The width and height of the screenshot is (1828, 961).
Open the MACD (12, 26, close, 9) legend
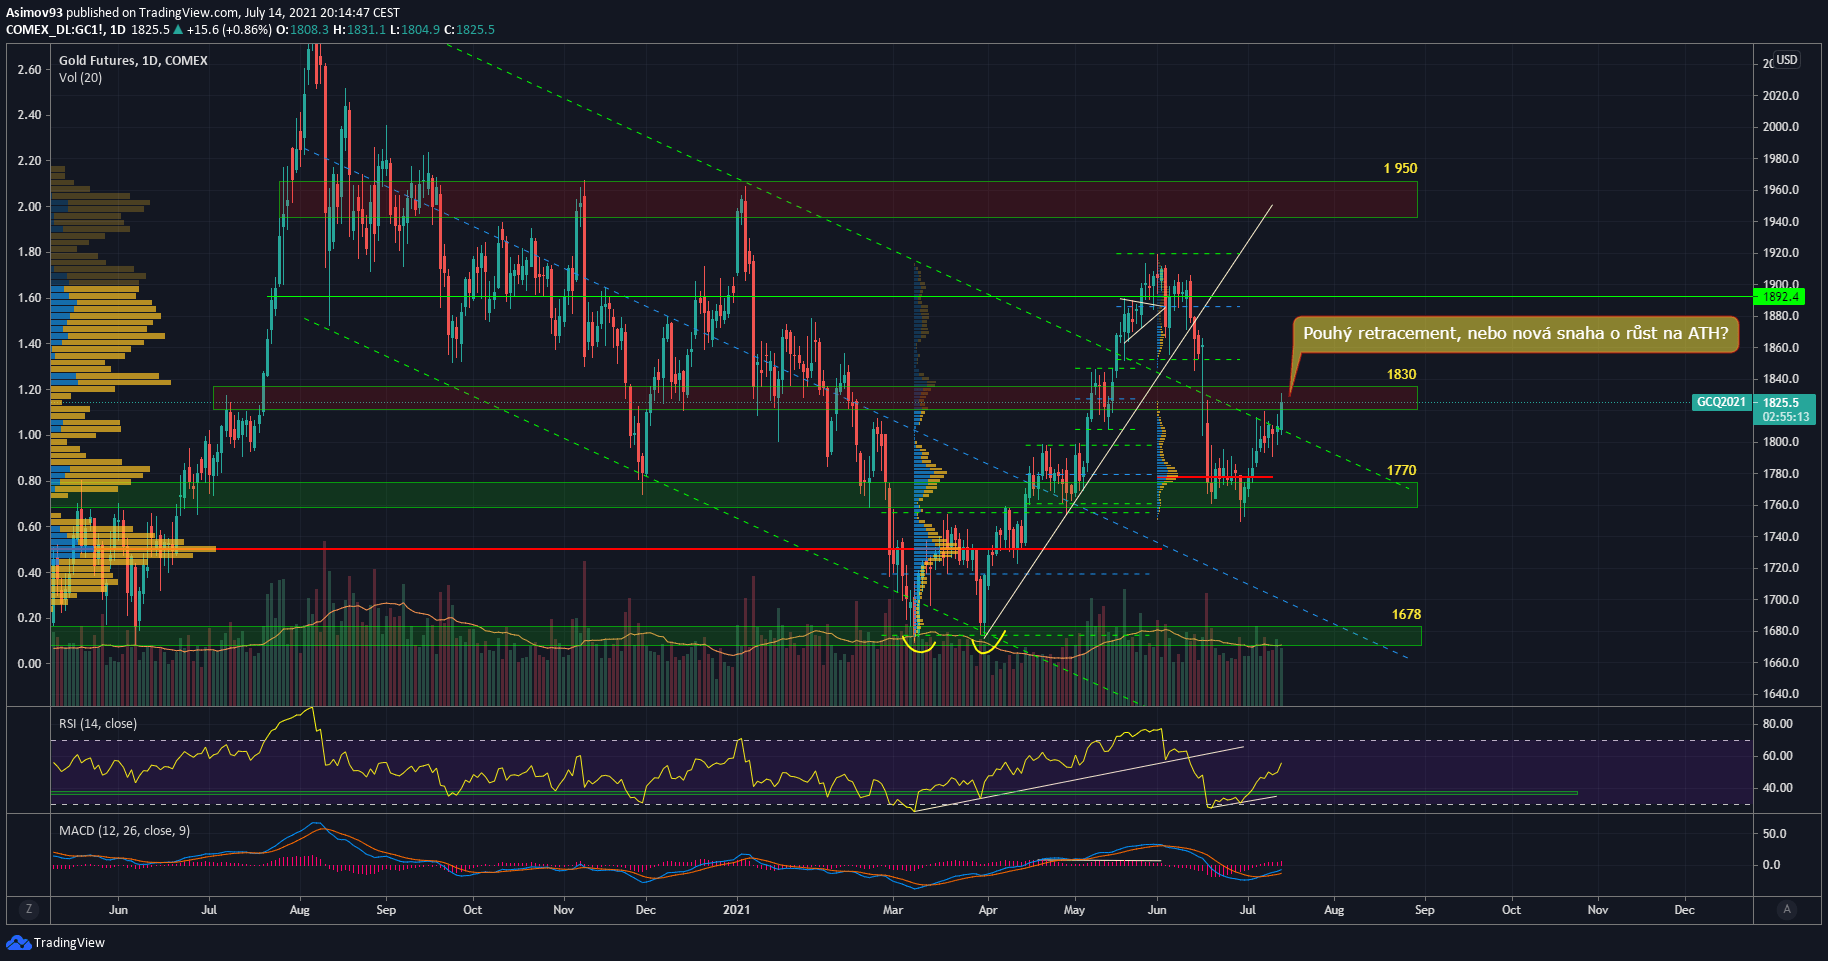coord(124,831)
